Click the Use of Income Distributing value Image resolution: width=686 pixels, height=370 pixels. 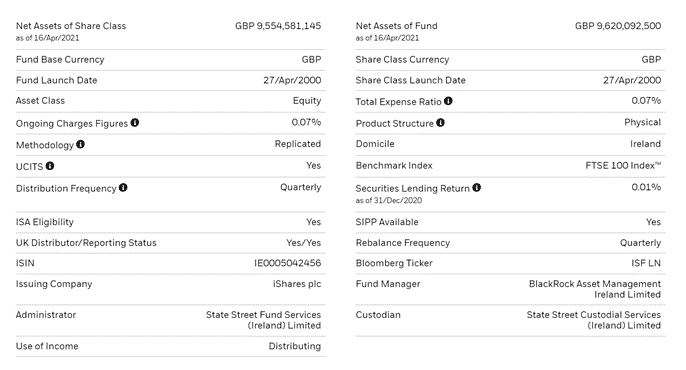(294, 346)
